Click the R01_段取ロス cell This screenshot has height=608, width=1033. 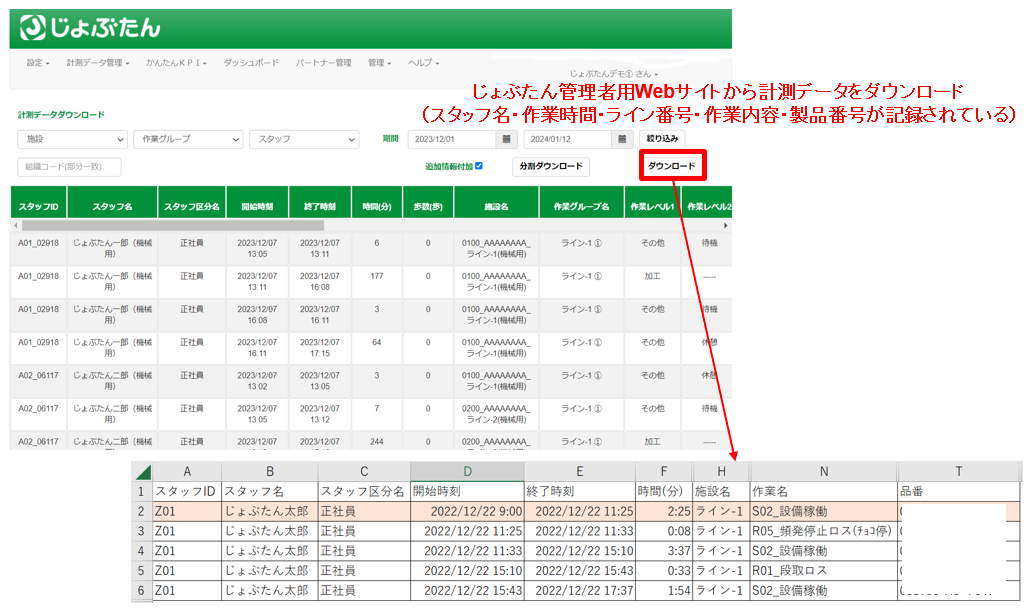point(824,570)
